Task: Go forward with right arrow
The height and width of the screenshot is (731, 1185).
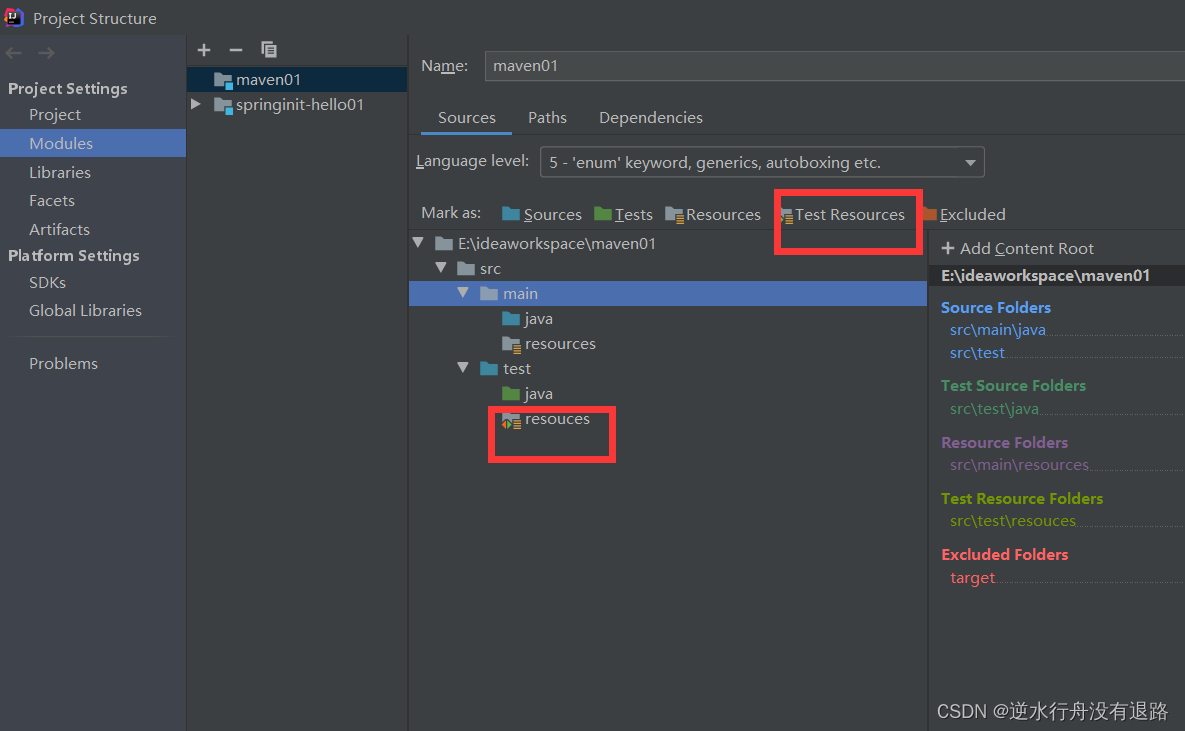Action: 46,53
